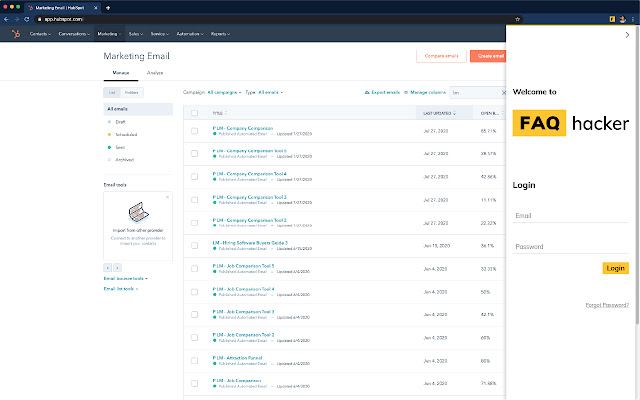This screenshot has width=640, height=400.
Task: Open the browser profile avatar
Action: tap(622, 19)
